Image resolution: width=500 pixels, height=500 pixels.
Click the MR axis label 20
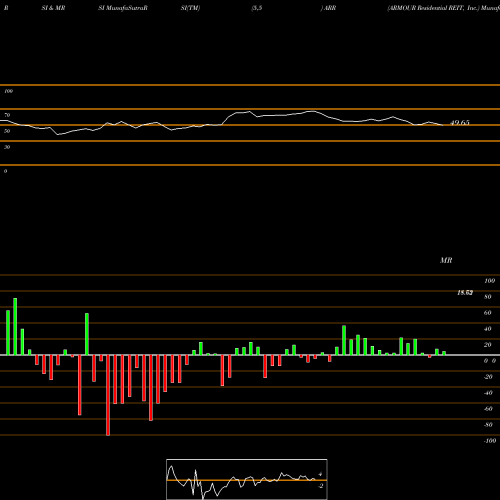pyautogui.click(x=488, y=345)
